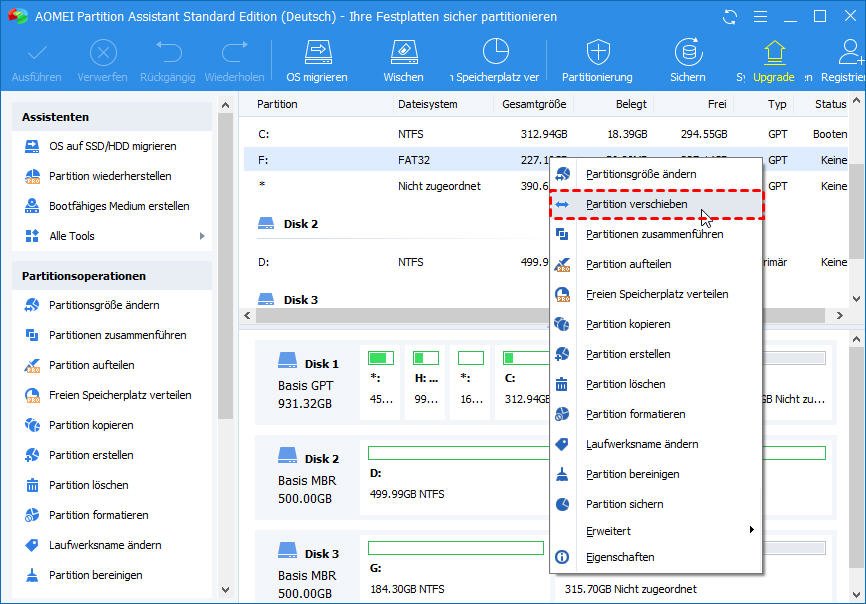Select the OS migrieren toolbar icon

(x=318, y=57)
